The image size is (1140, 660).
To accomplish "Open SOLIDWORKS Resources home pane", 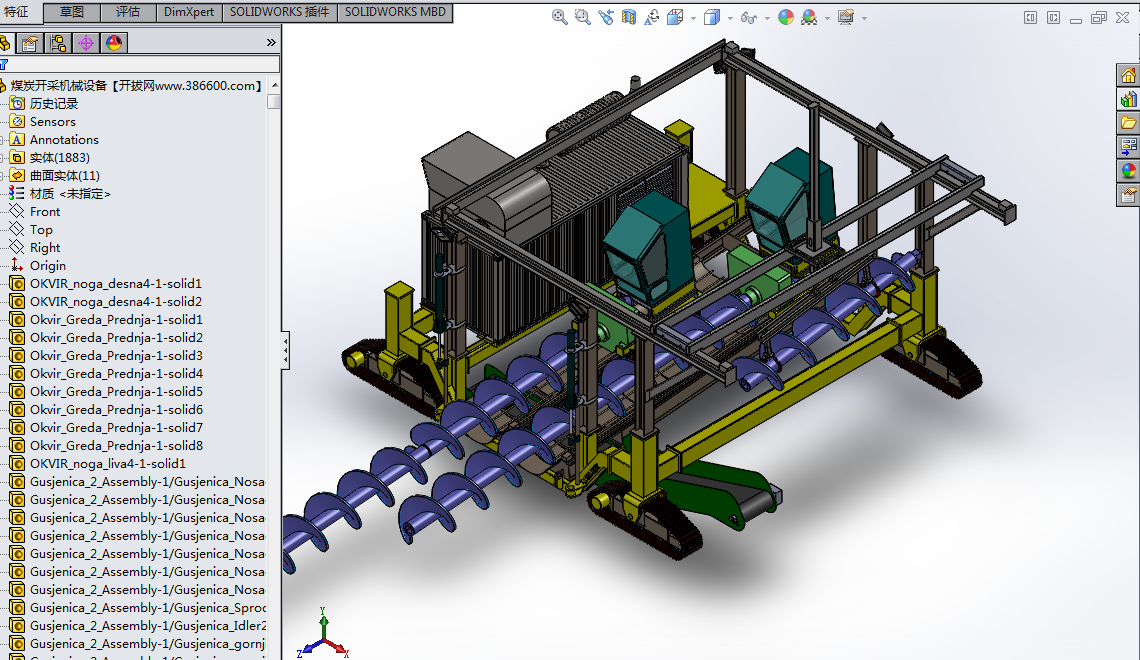I will (1129, 75).
